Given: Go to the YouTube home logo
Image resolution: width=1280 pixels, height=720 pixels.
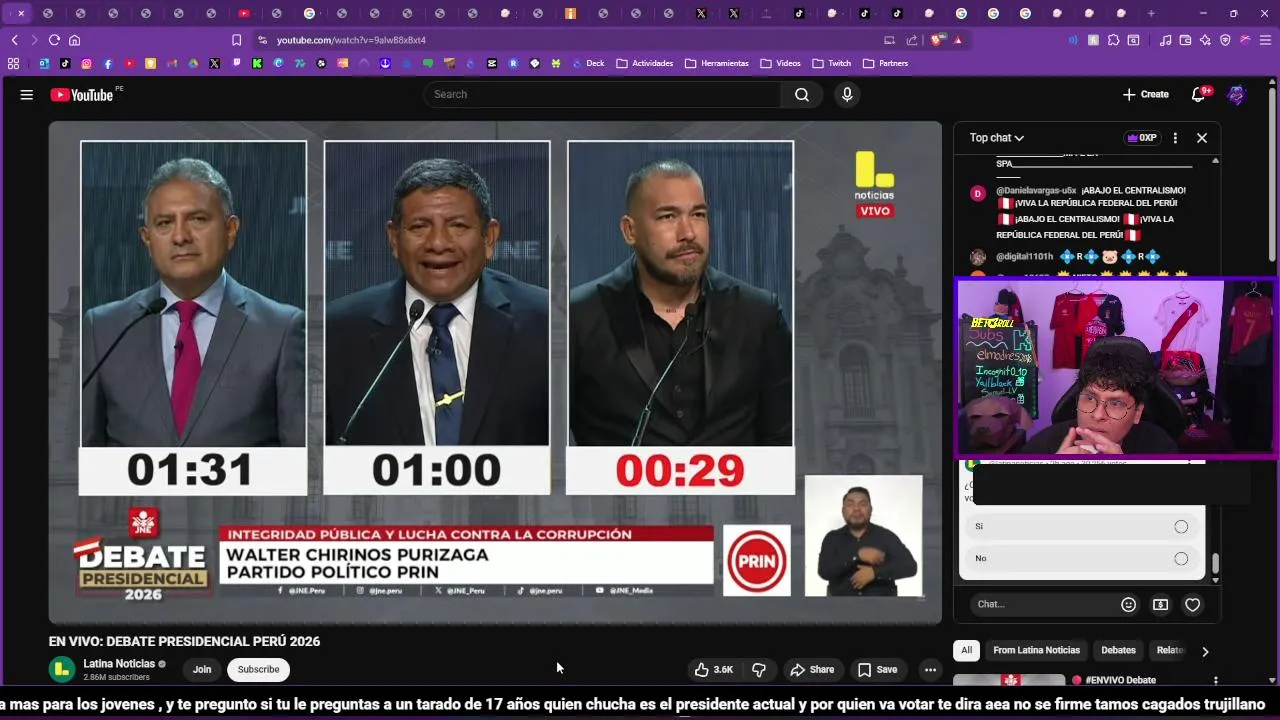Looking at the screenshot, I should [82, 95].
